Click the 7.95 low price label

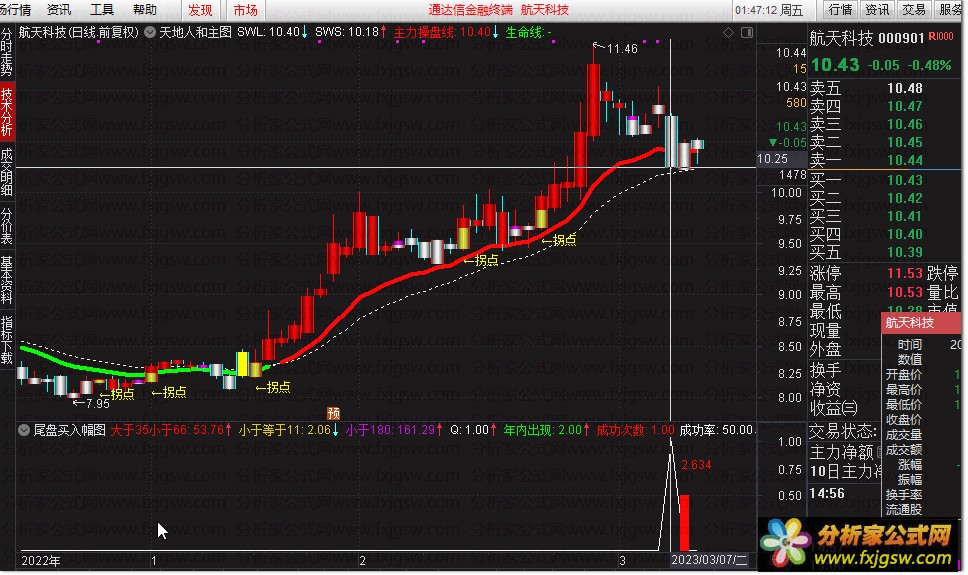click(98, 404)
